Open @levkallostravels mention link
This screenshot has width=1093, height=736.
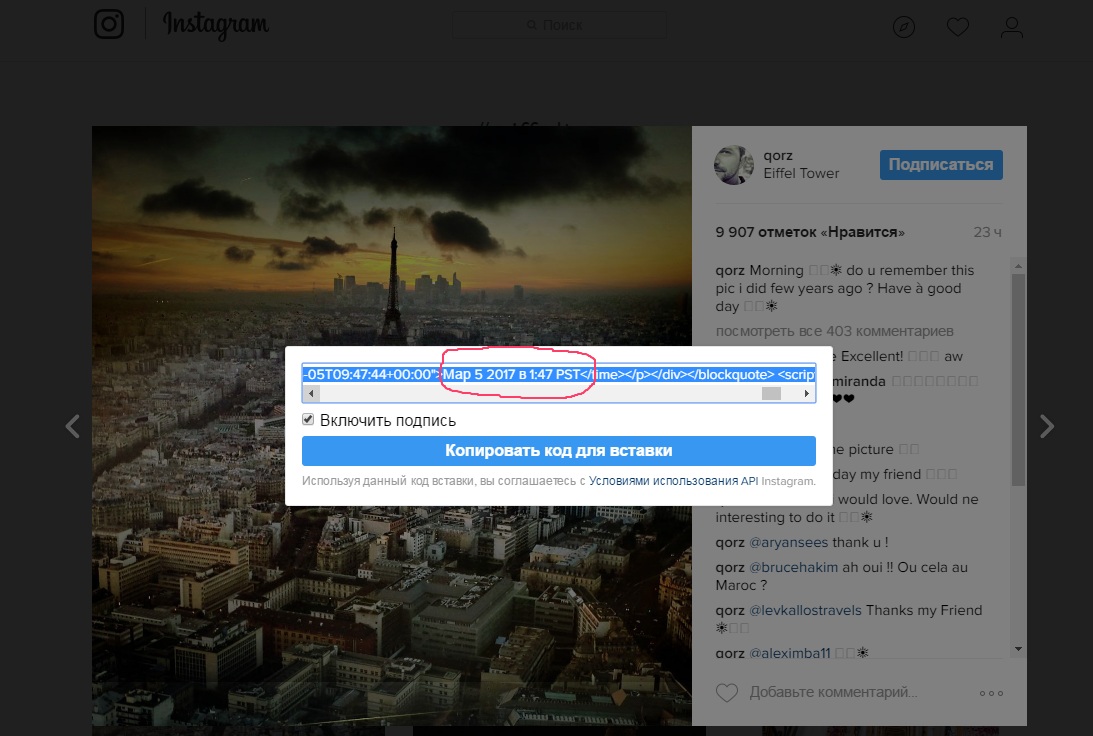(805, 611)
